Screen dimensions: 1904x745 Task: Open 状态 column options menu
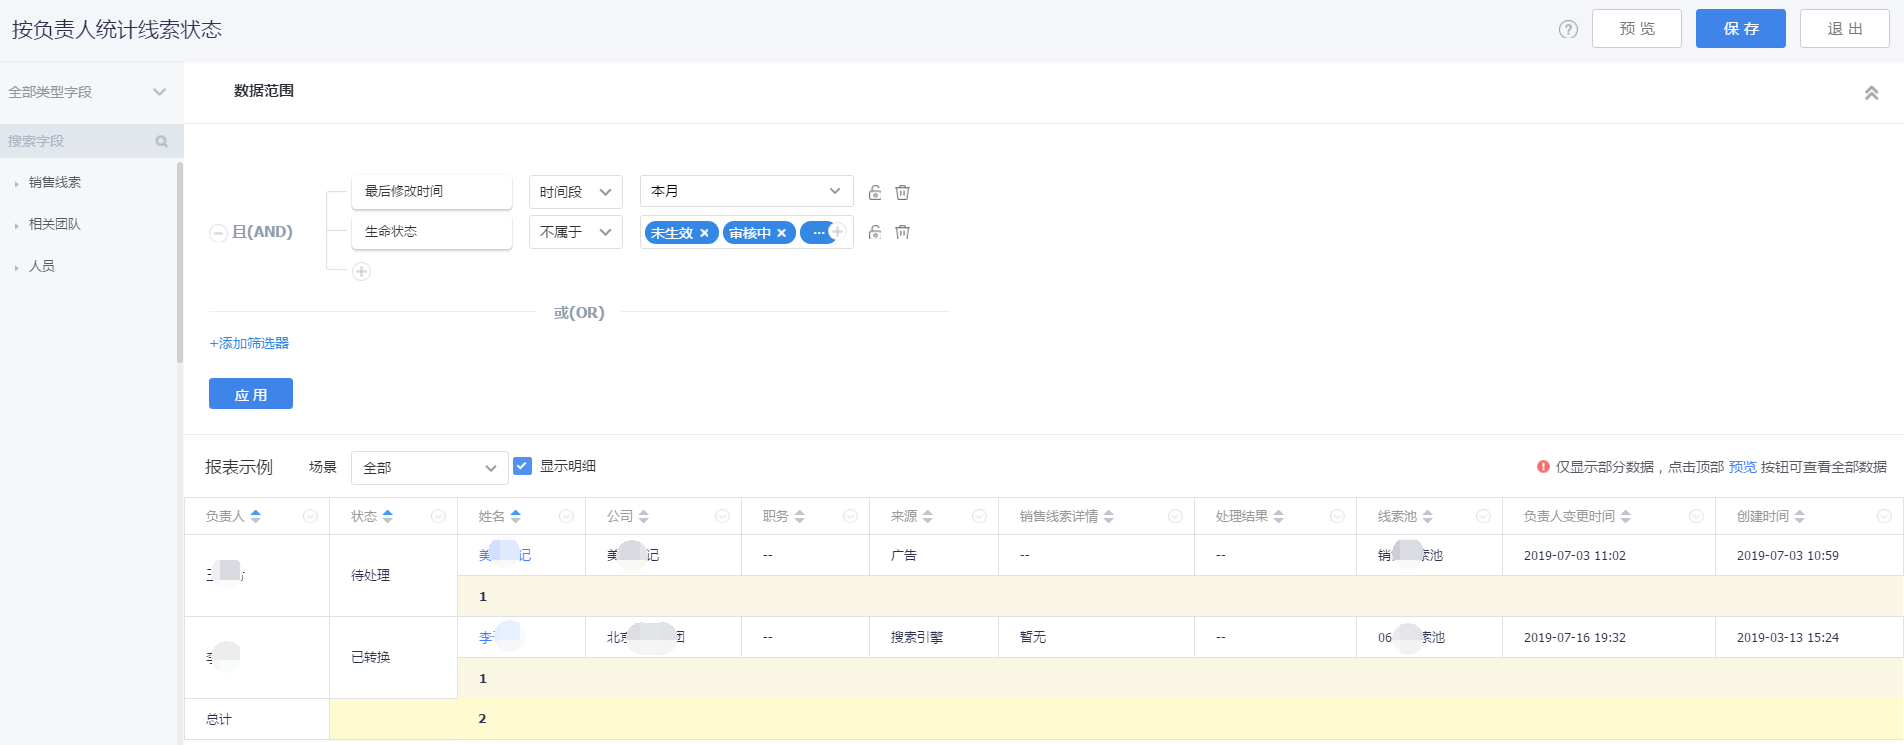pos(438,516)
